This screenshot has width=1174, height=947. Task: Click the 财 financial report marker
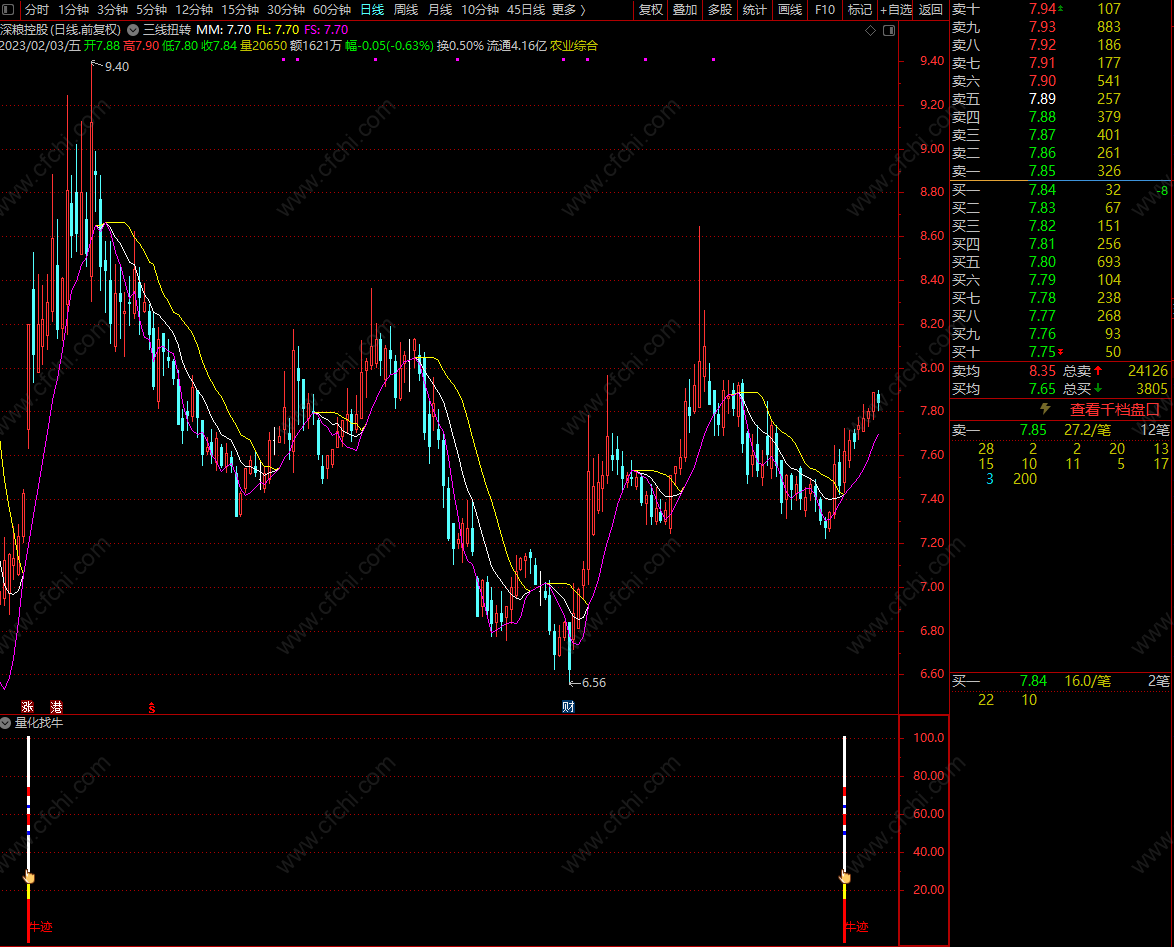point(568,707)
